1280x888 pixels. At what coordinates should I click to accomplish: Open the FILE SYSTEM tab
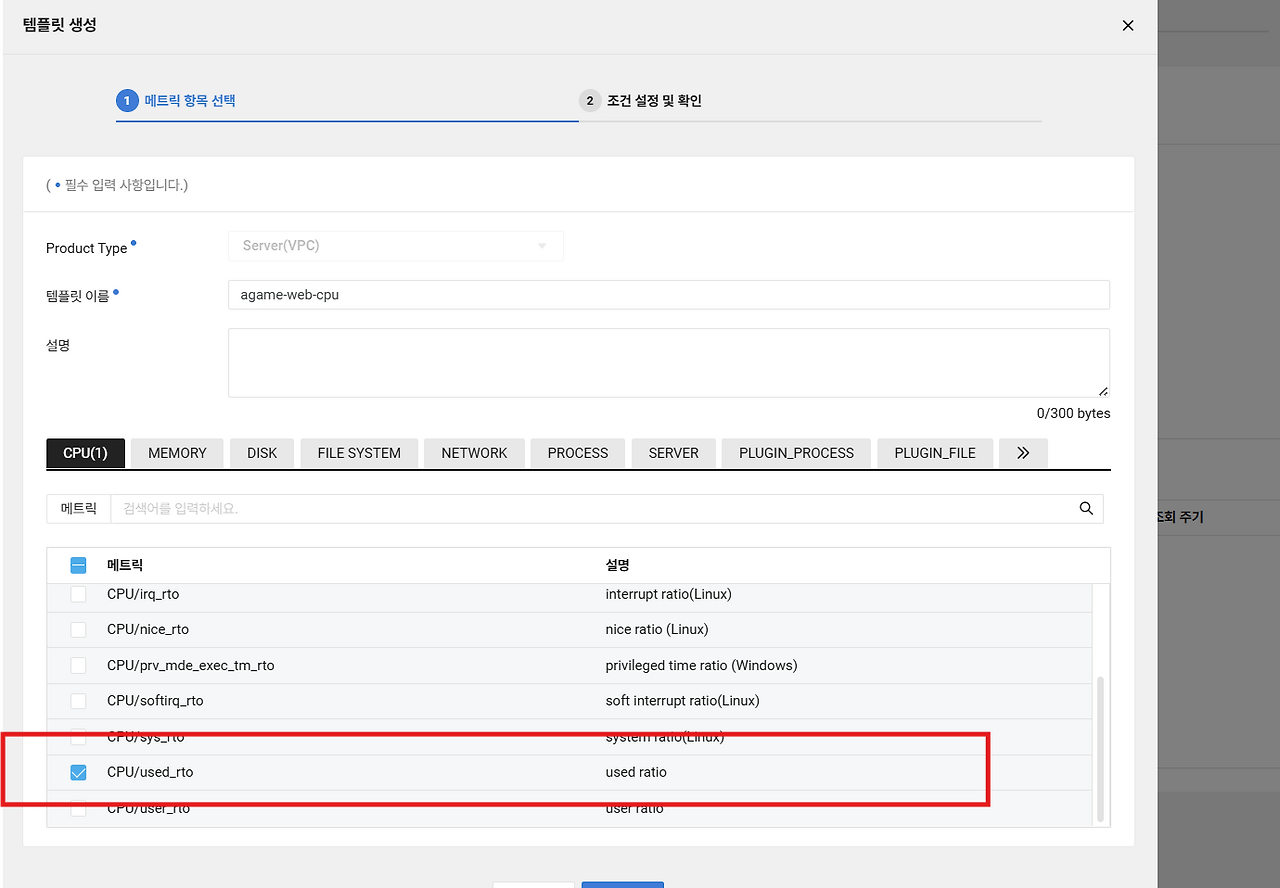coord(359,453)
